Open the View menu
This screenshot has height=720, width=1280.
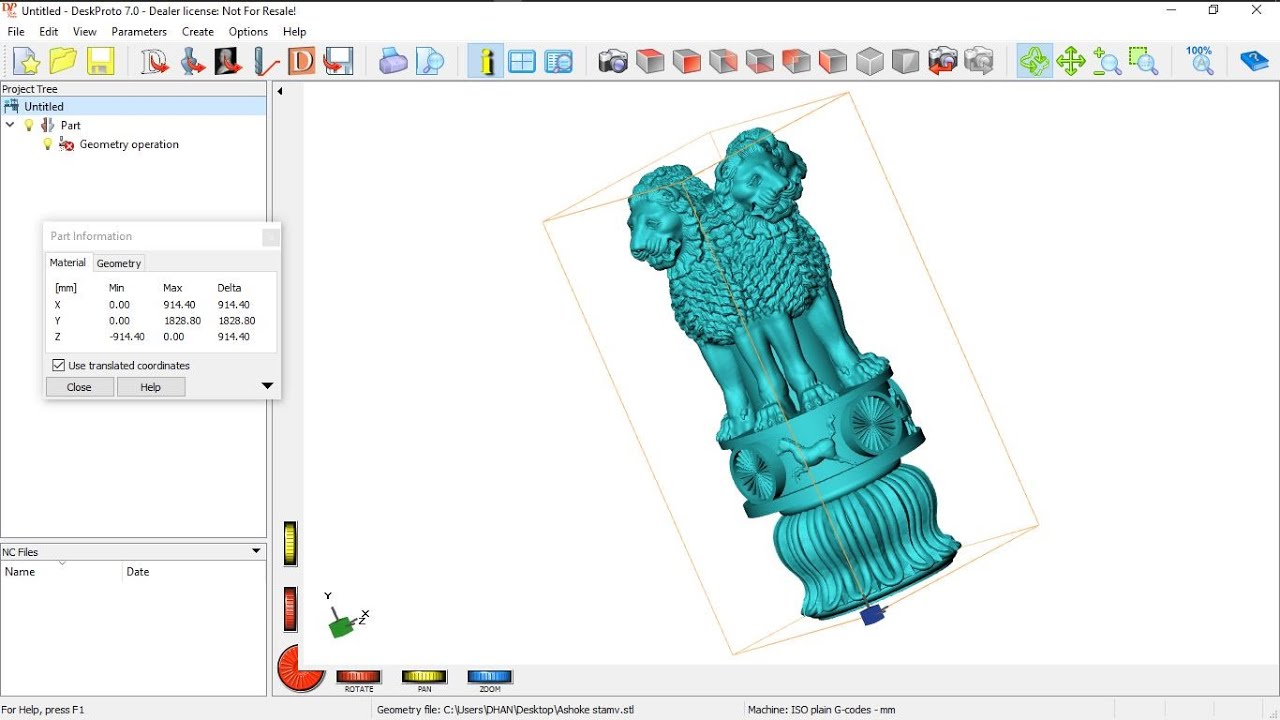pyautogui.click(x=85, y=32)
